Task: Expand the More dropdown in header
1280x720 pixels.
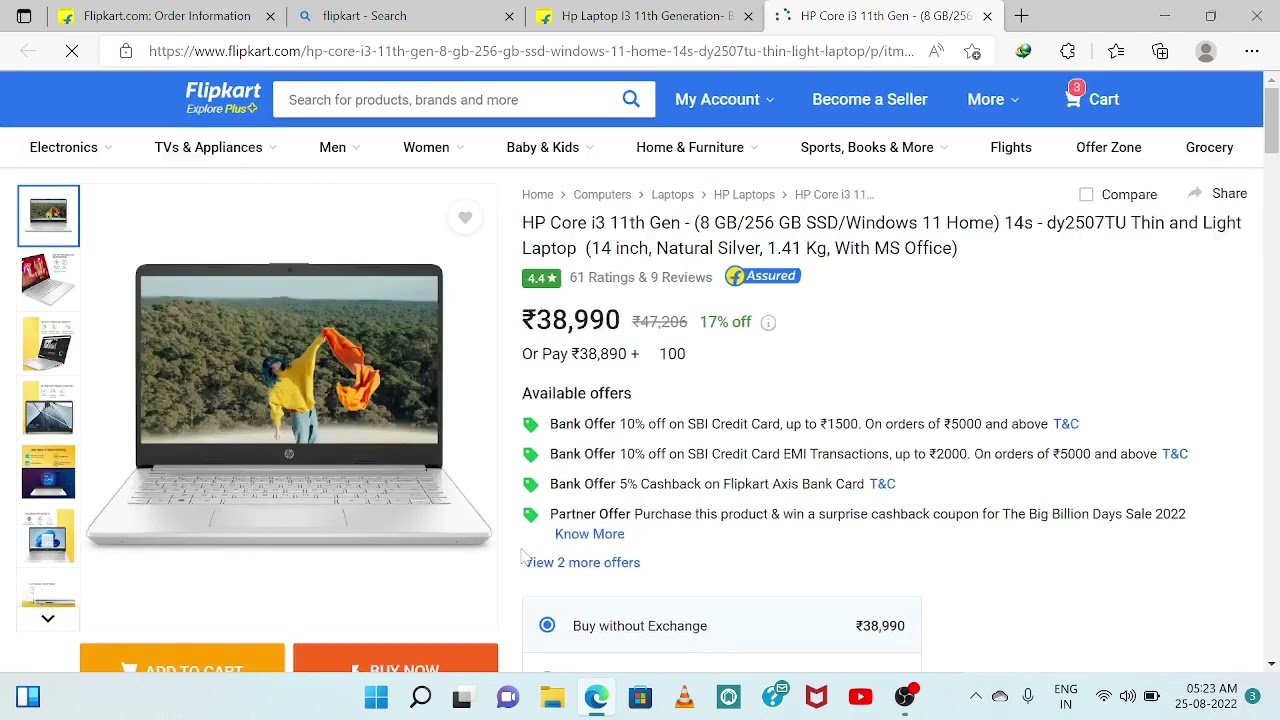Action: pyautogui.click(x=993, y=99)
